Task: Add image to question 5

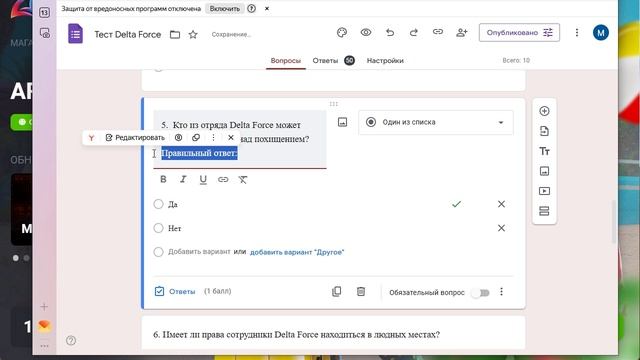Action: tap(342, 122)
